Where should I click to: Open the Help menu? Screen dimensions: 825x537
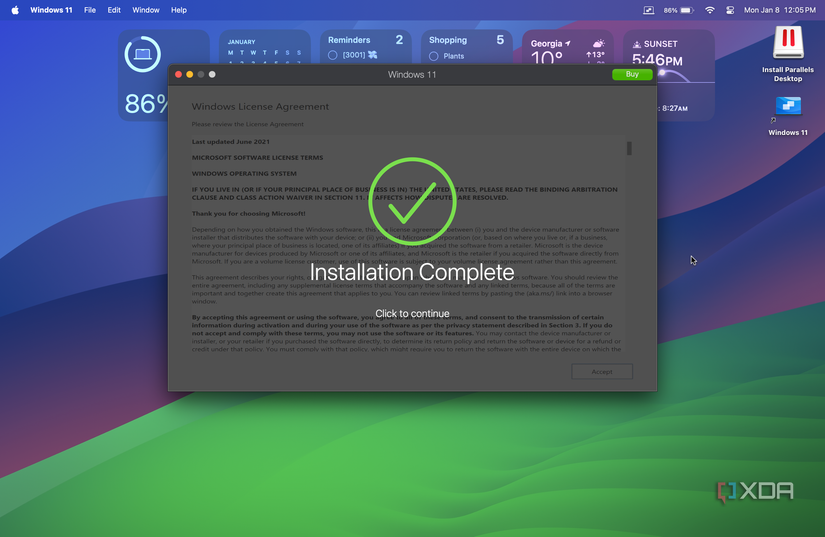(x=179, y=10)
